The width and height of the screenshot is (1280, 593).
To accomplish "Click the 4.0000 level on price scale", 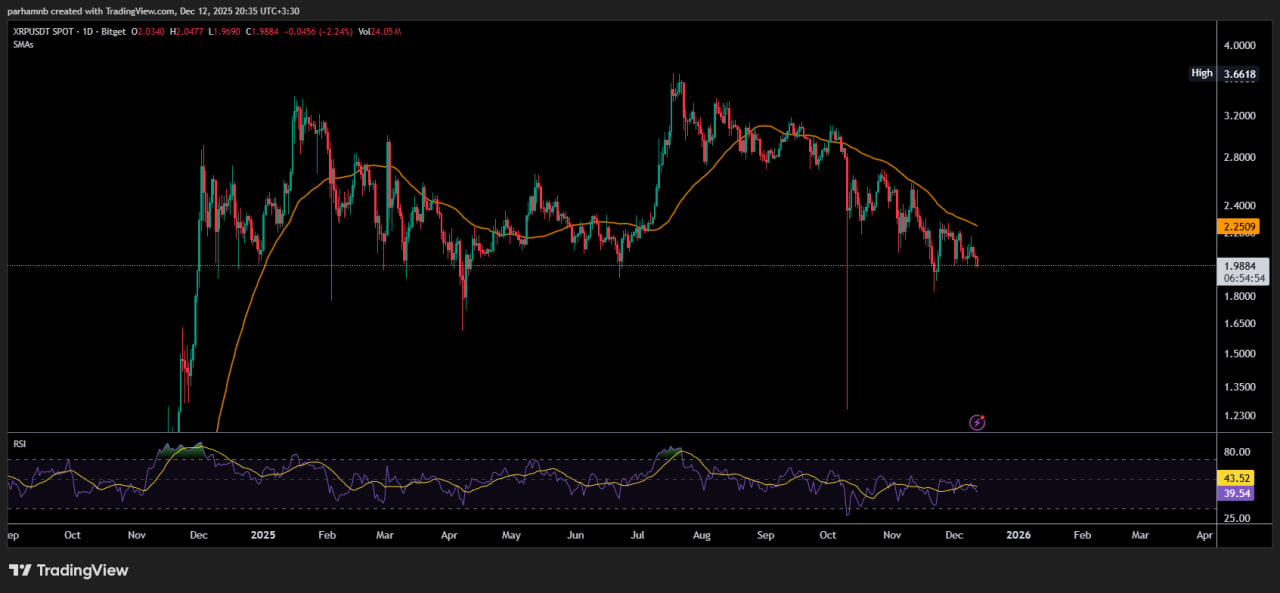I will tap(1239, 46).
